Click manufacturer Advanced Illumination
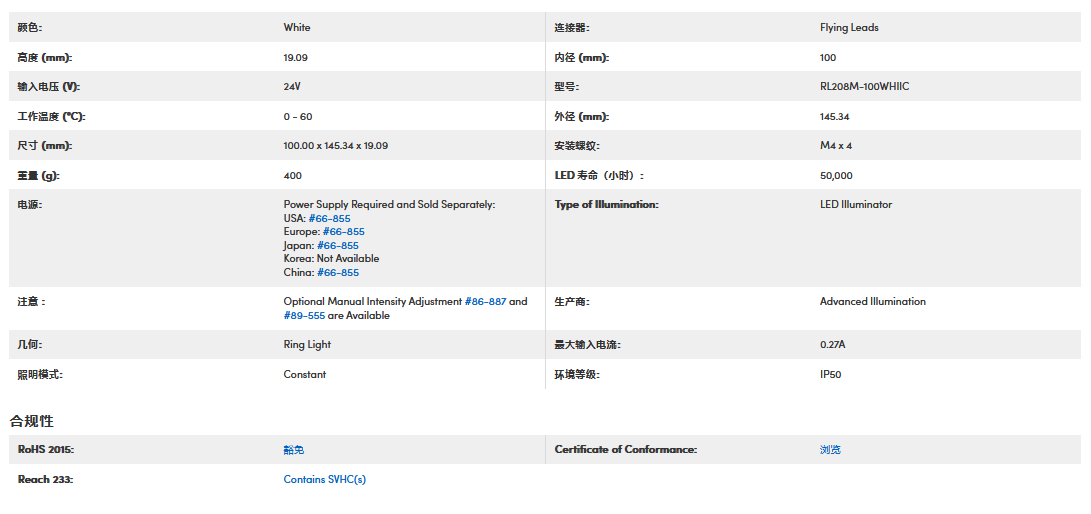Image resolution: width=1091 pixels, height=514 pixels. (x=873, y=302)
